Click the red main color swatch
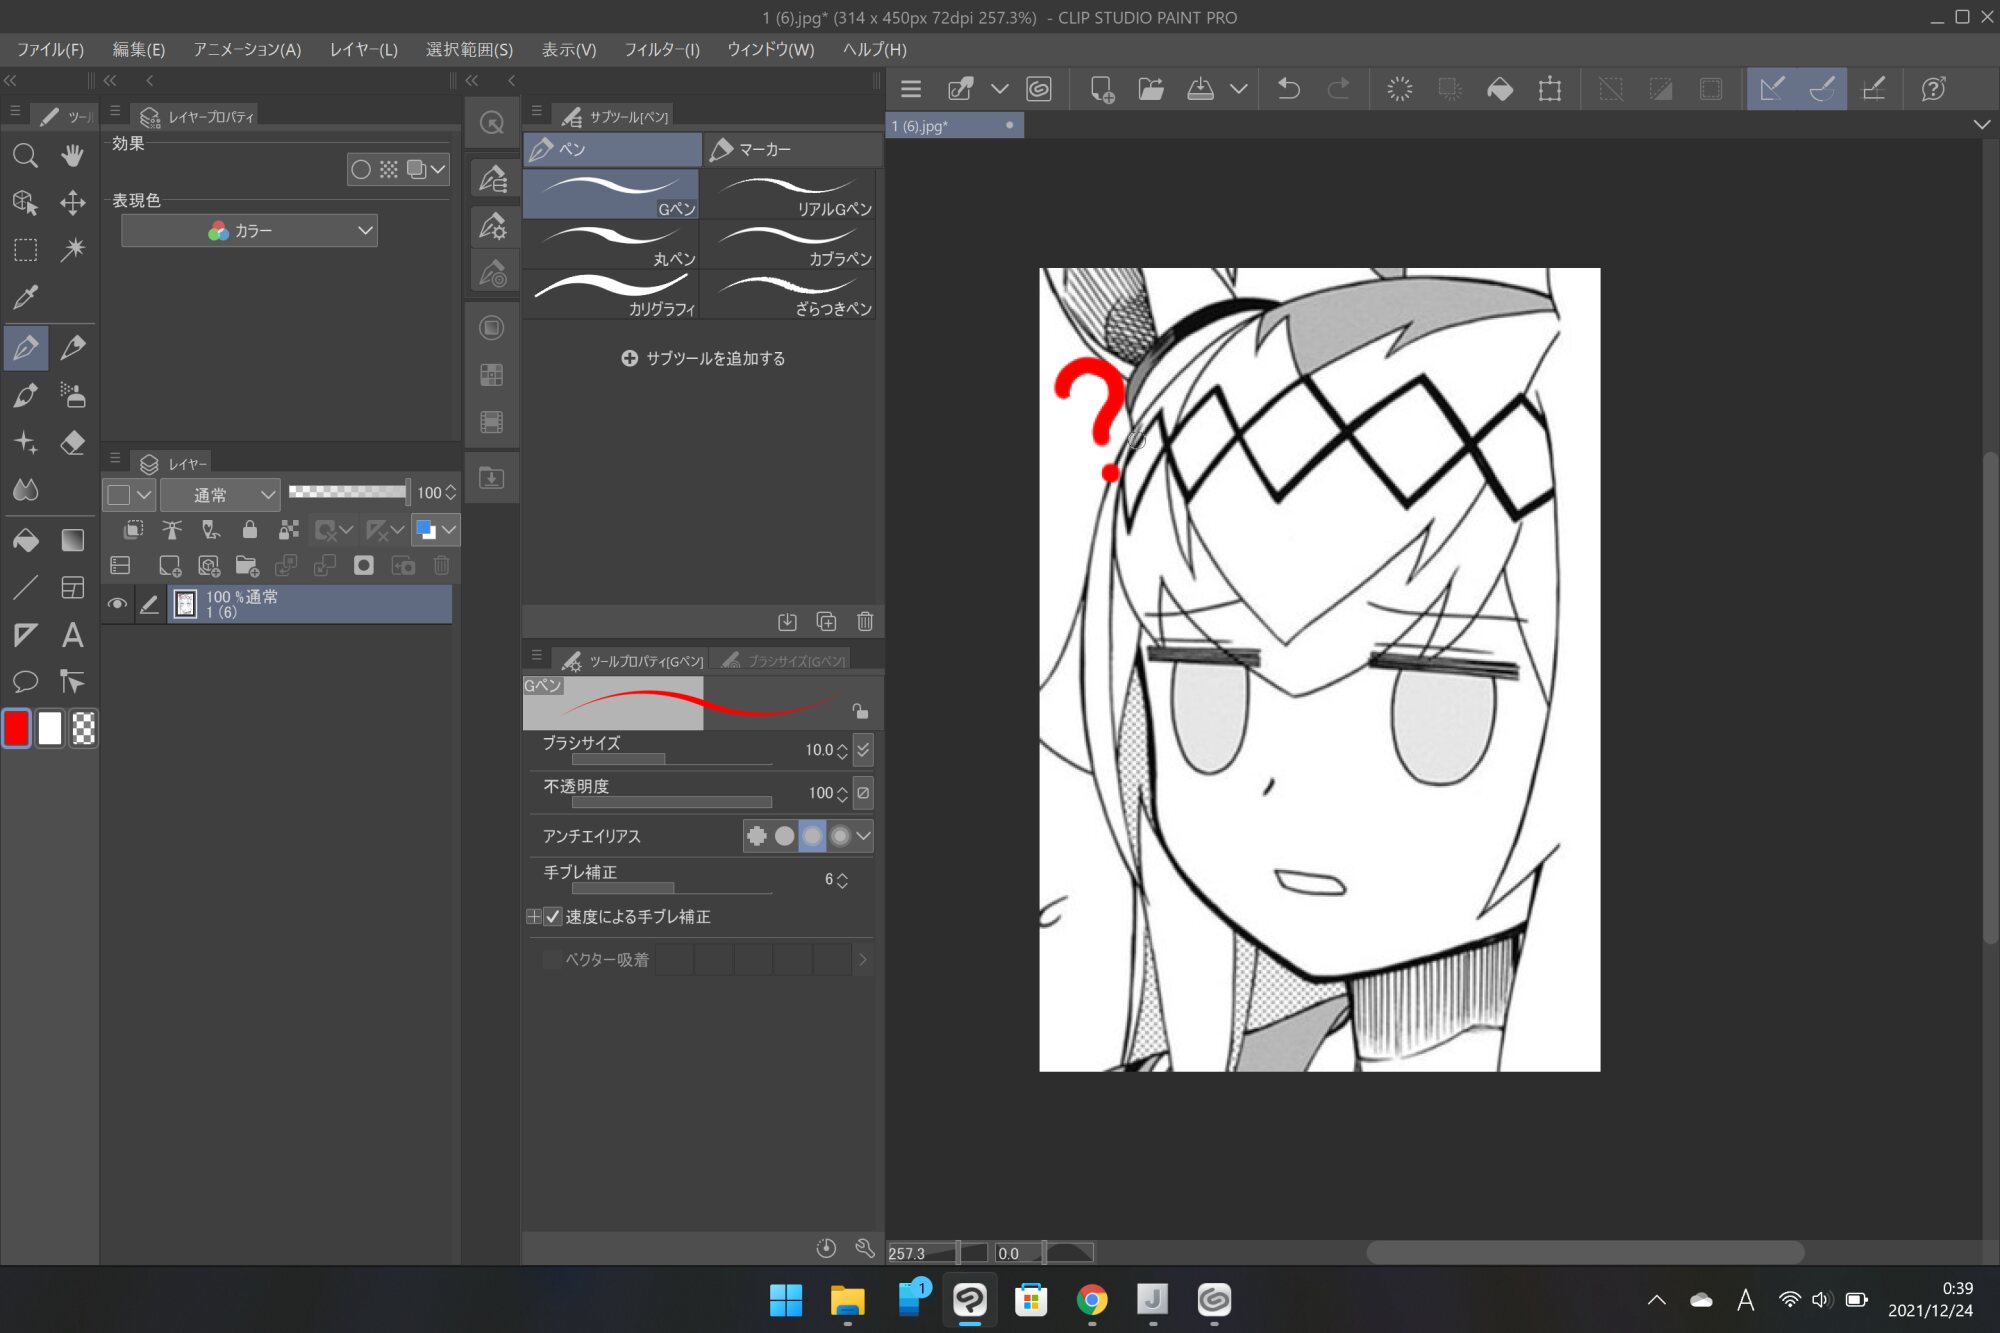This screenshot has height=1333, width=2000. 17,728
